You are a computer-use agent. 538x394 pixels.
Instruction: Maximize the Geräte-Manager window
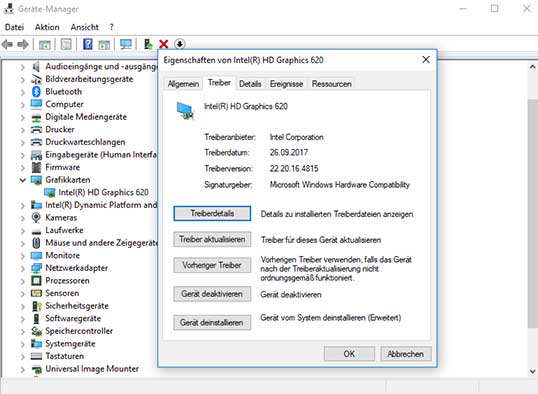(494, 9)
